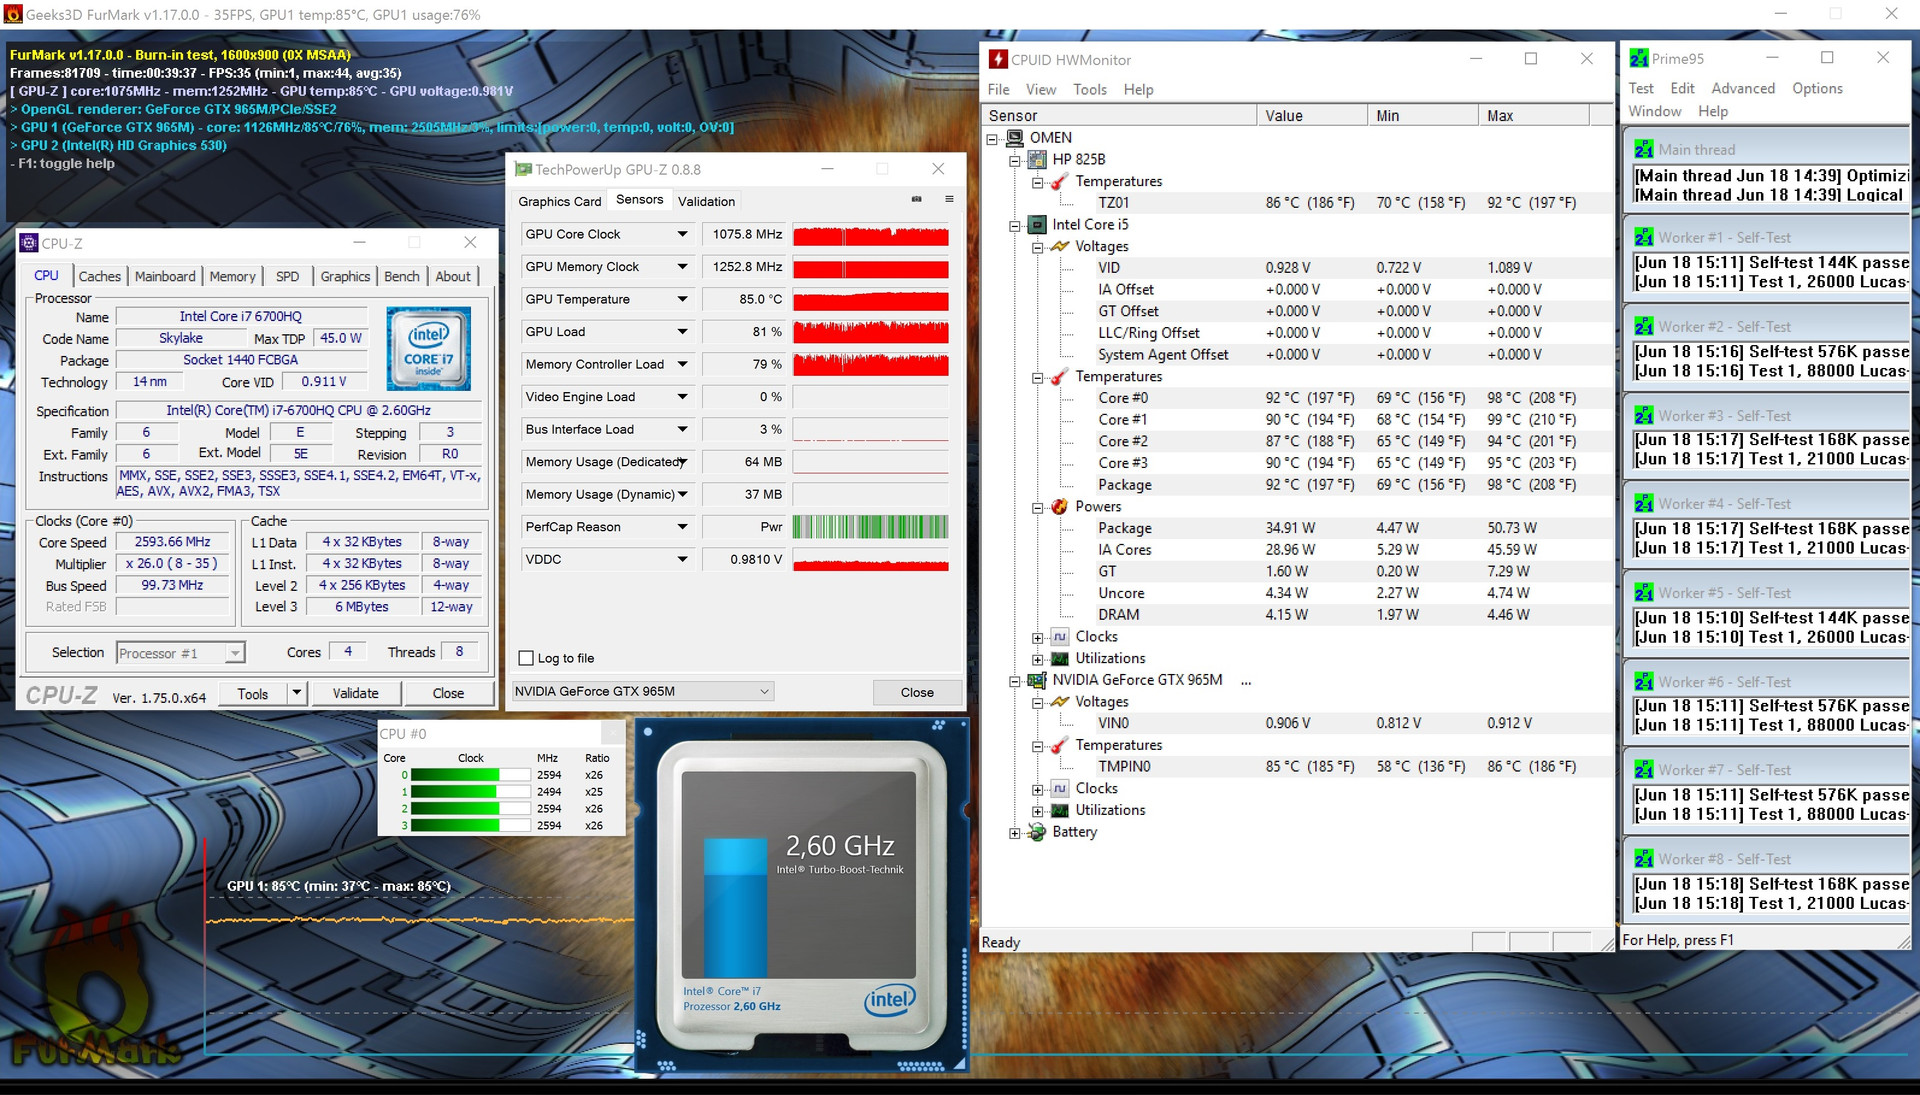Click the Battery icon in the sensor tree
The image size is (1920, 1095).
pos(1037,832)
